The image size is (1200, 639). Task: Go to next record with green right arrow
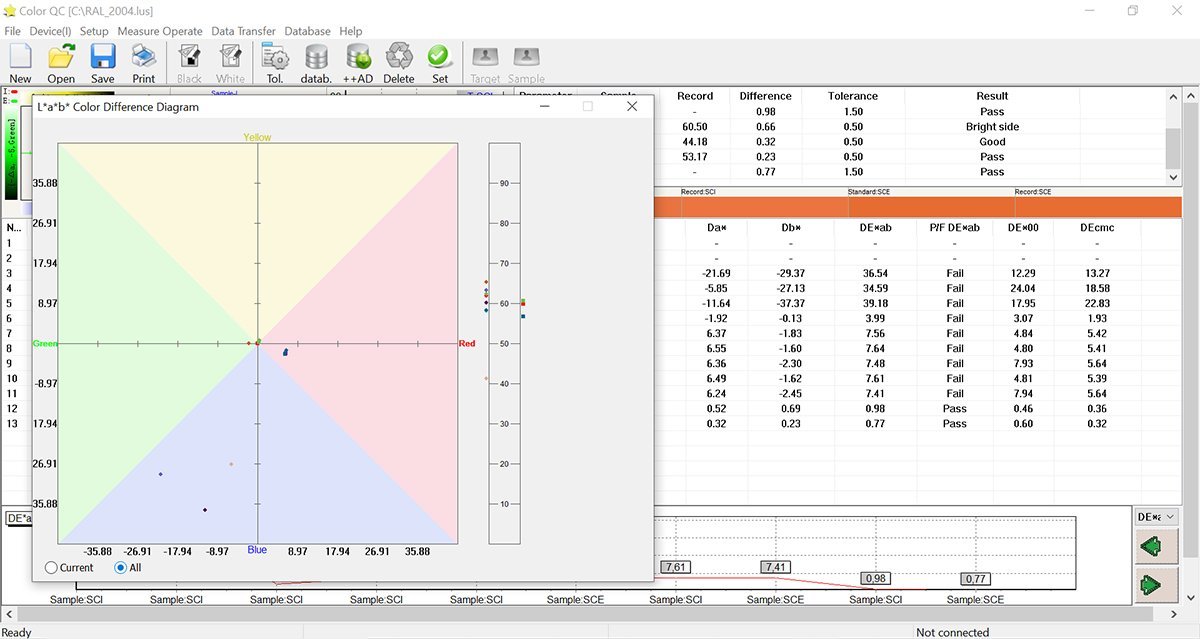tap(1158, 584)
